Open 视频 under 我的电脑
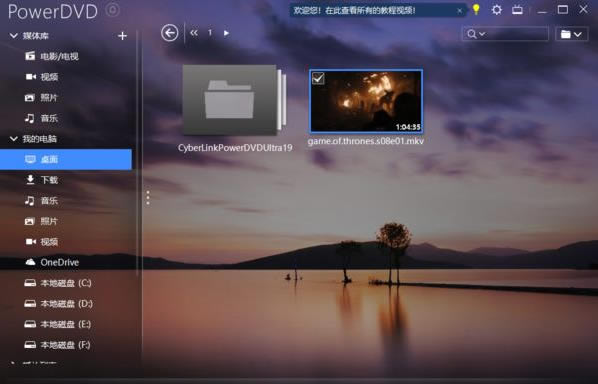The width and height of the screenshot is (598, 384). tap(41, 242)
